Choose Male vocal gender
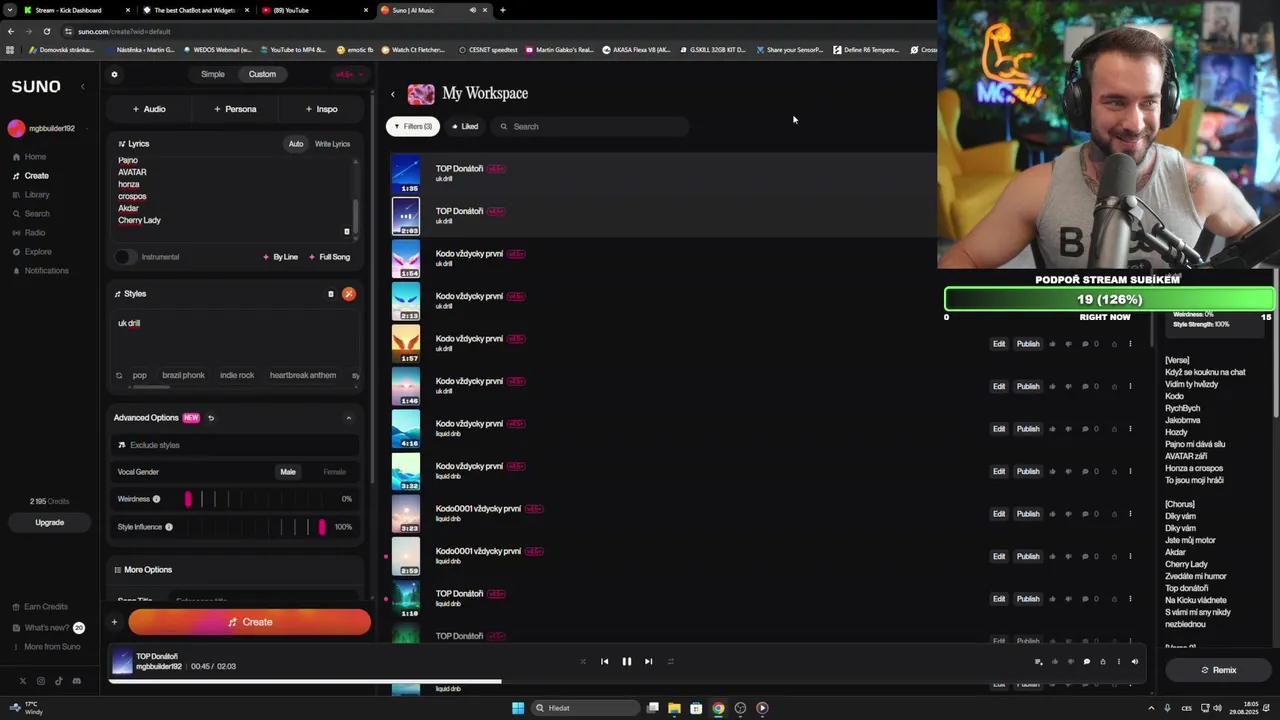The width and height of the screenshot is (1280, 720). pyautogui.click(x=288, y=472)
